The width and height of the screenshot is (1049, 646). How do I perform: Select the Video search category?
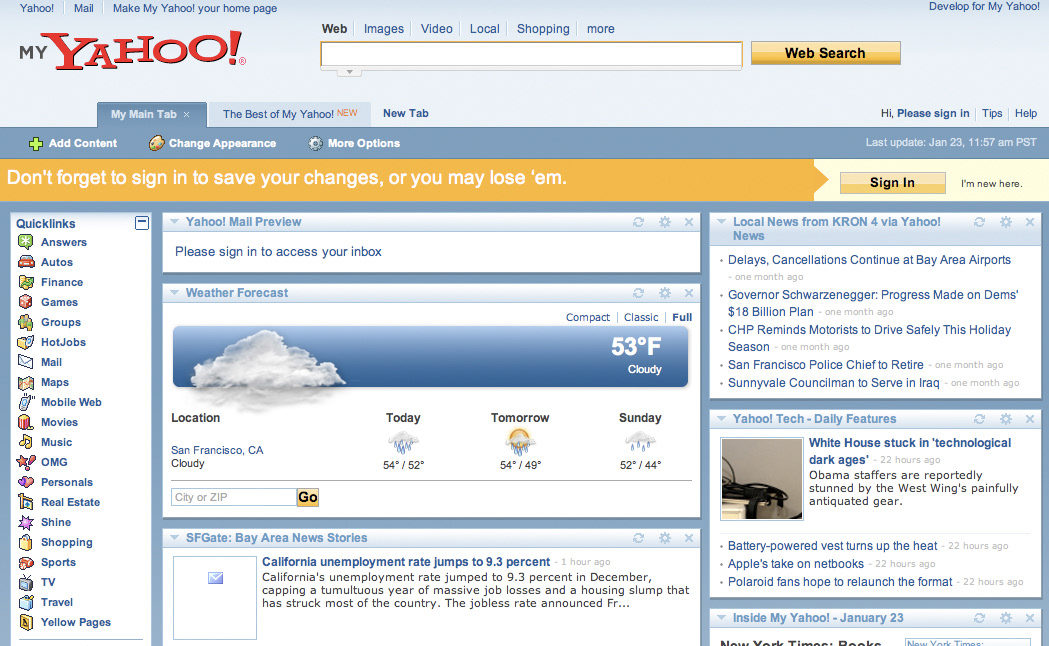pyautogui.click(x=436, y=29)
